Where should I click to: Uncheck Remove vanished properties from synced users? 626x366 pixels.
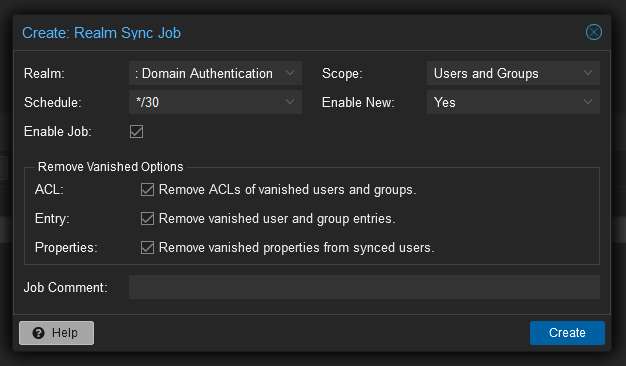(147, 247)
